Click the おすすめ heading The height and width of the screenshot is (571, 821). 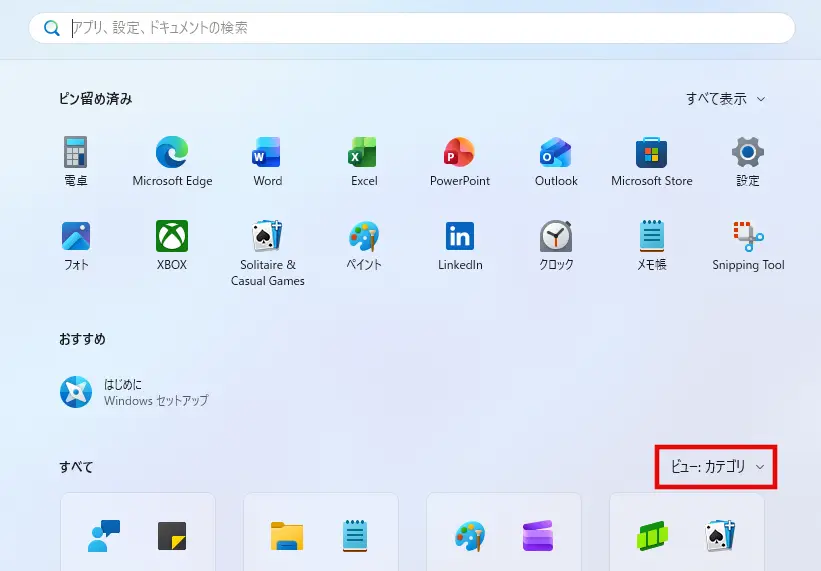coord(82,339)
